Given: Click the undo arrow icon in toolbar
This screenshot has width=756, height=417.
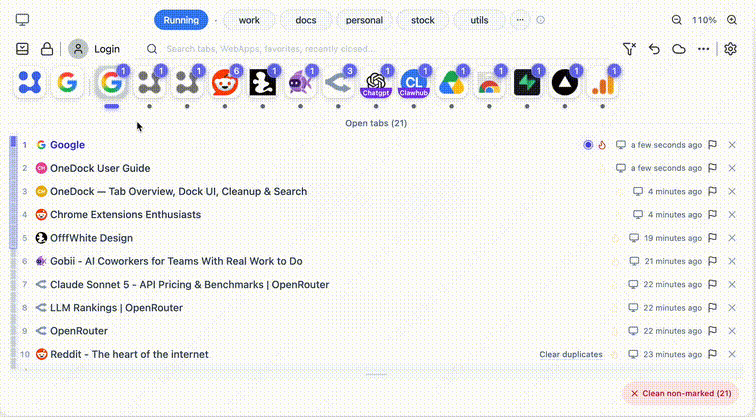Looking at the screenshot, I should point(654,49).
